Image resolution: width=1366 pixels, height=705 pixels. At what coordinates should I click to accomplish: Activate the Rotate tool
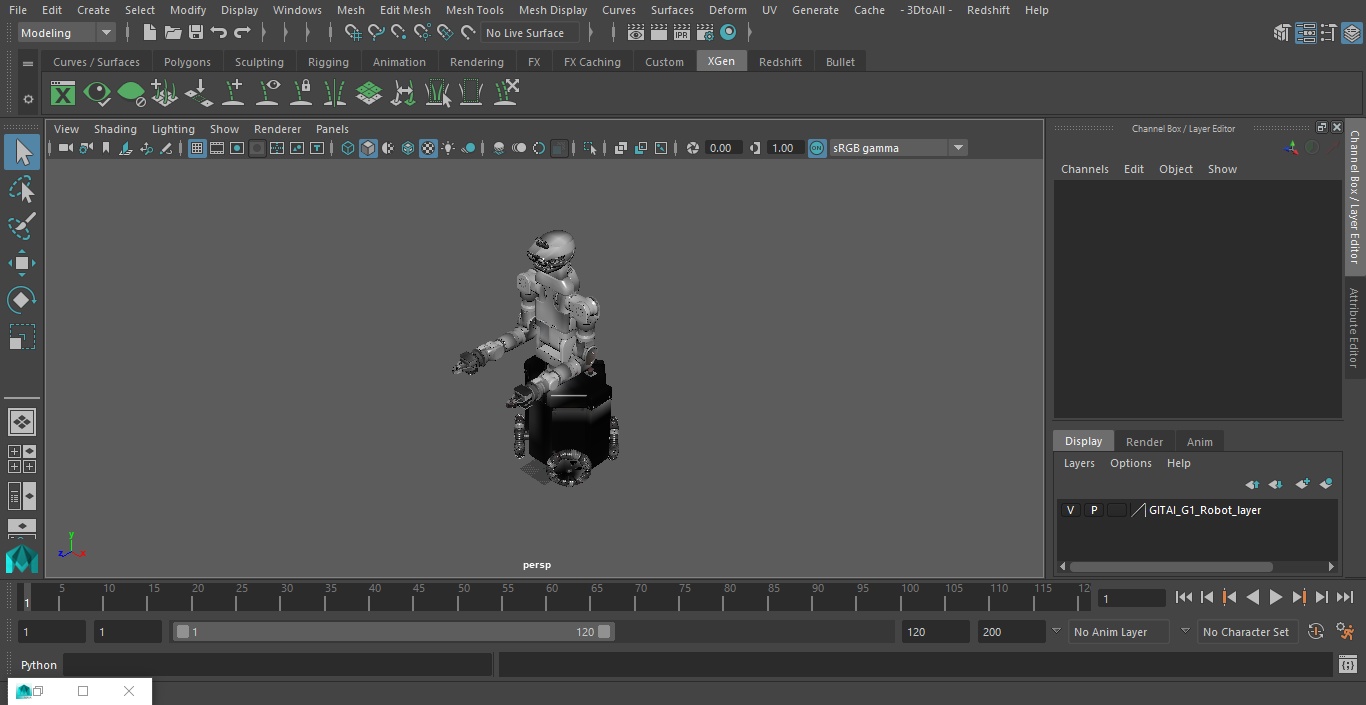click(22, 300)
